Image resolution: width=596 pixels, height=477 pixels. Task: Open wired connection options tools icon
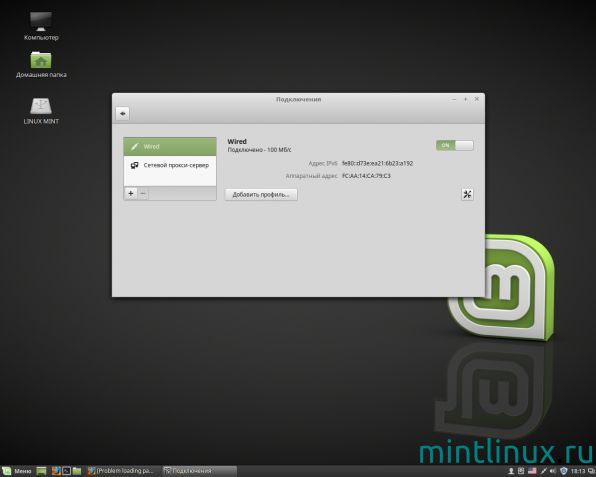(x=467, y=195)
